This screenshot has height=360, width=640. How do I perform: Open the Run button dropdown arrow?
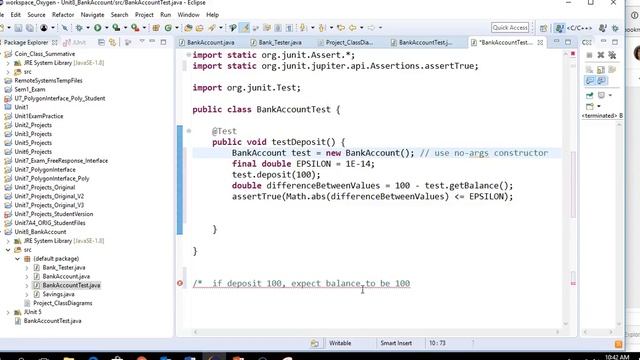(107, 28)
